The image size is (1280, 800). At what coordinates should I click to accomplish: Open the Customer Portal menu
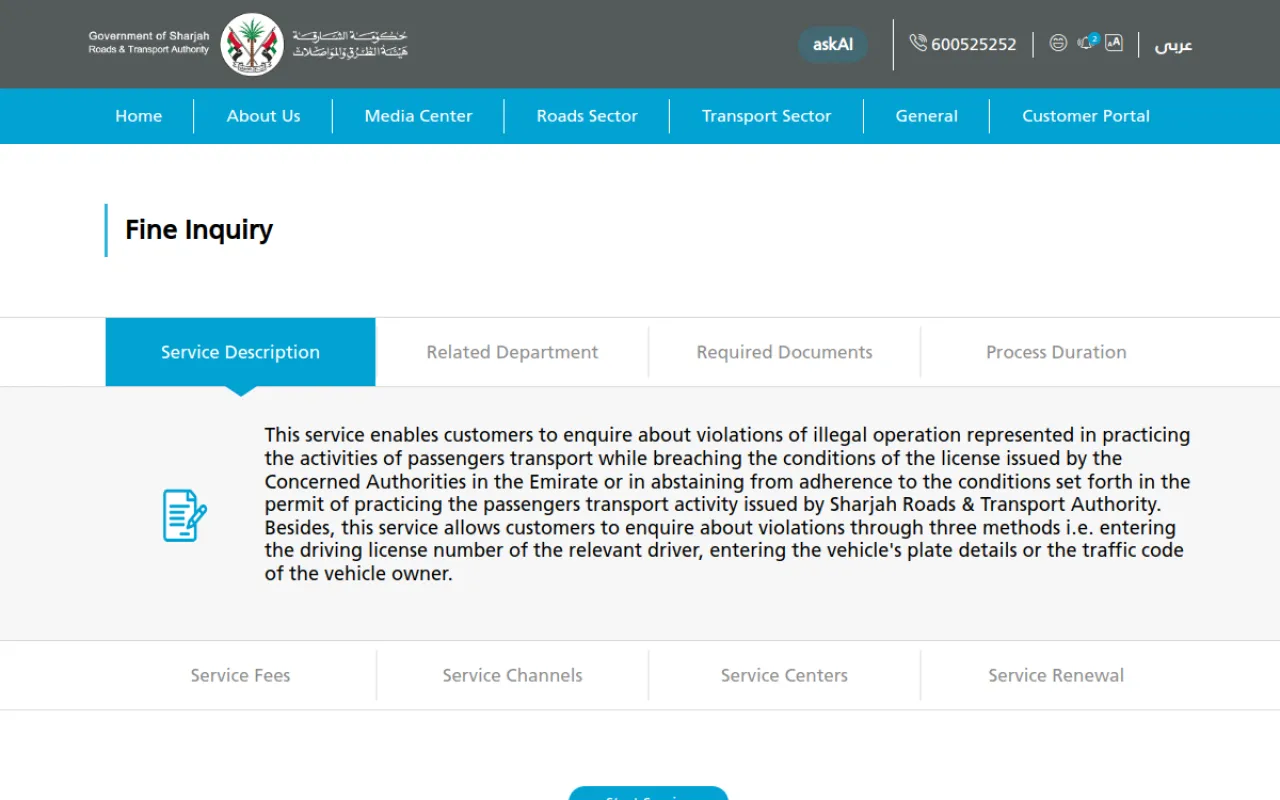pos(1086,116)
